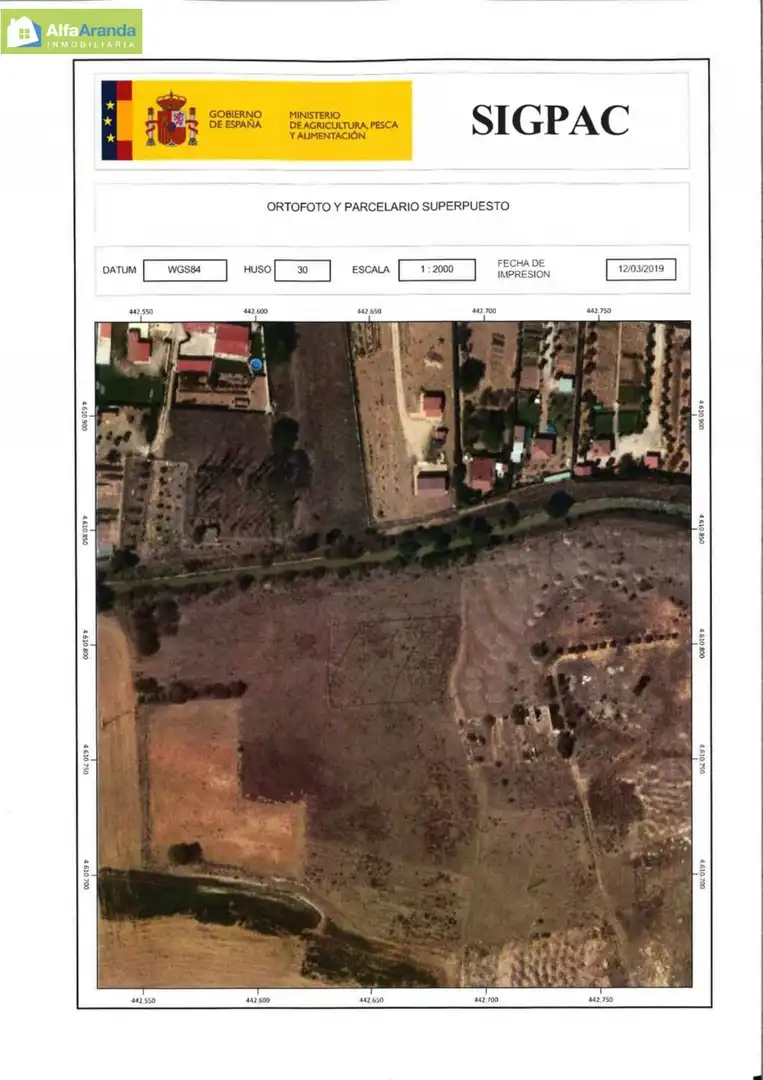The height and width of the screenshot is (1080, 763).
Task: Click bottom axis coordinate 442.700
Action: (x=485, y=999)
